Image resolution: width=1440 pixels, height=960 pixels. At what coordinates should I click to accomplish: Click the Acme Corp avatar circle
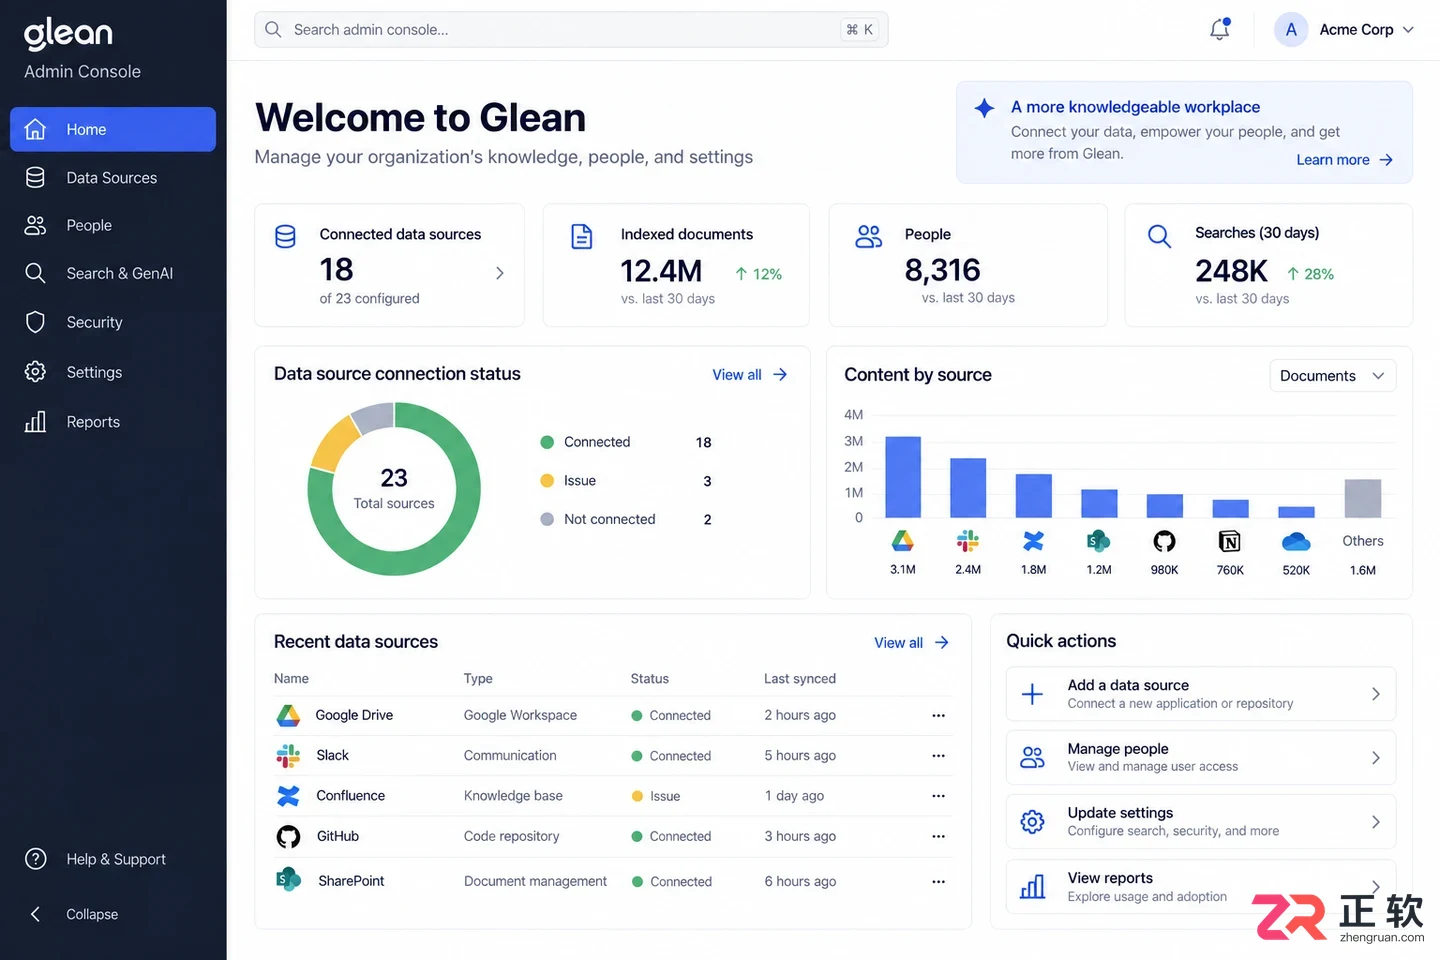1291,30
